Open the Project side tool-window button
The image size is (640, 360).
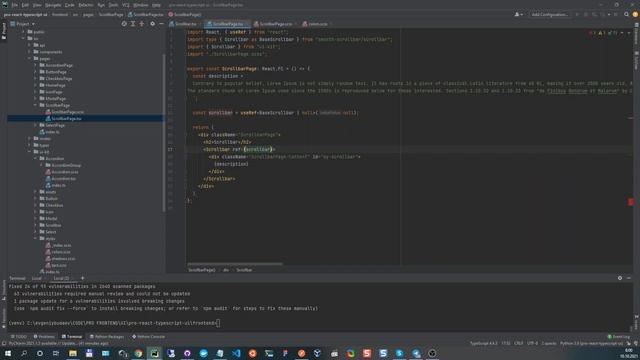pyautogui.click(x=4, y=31)
